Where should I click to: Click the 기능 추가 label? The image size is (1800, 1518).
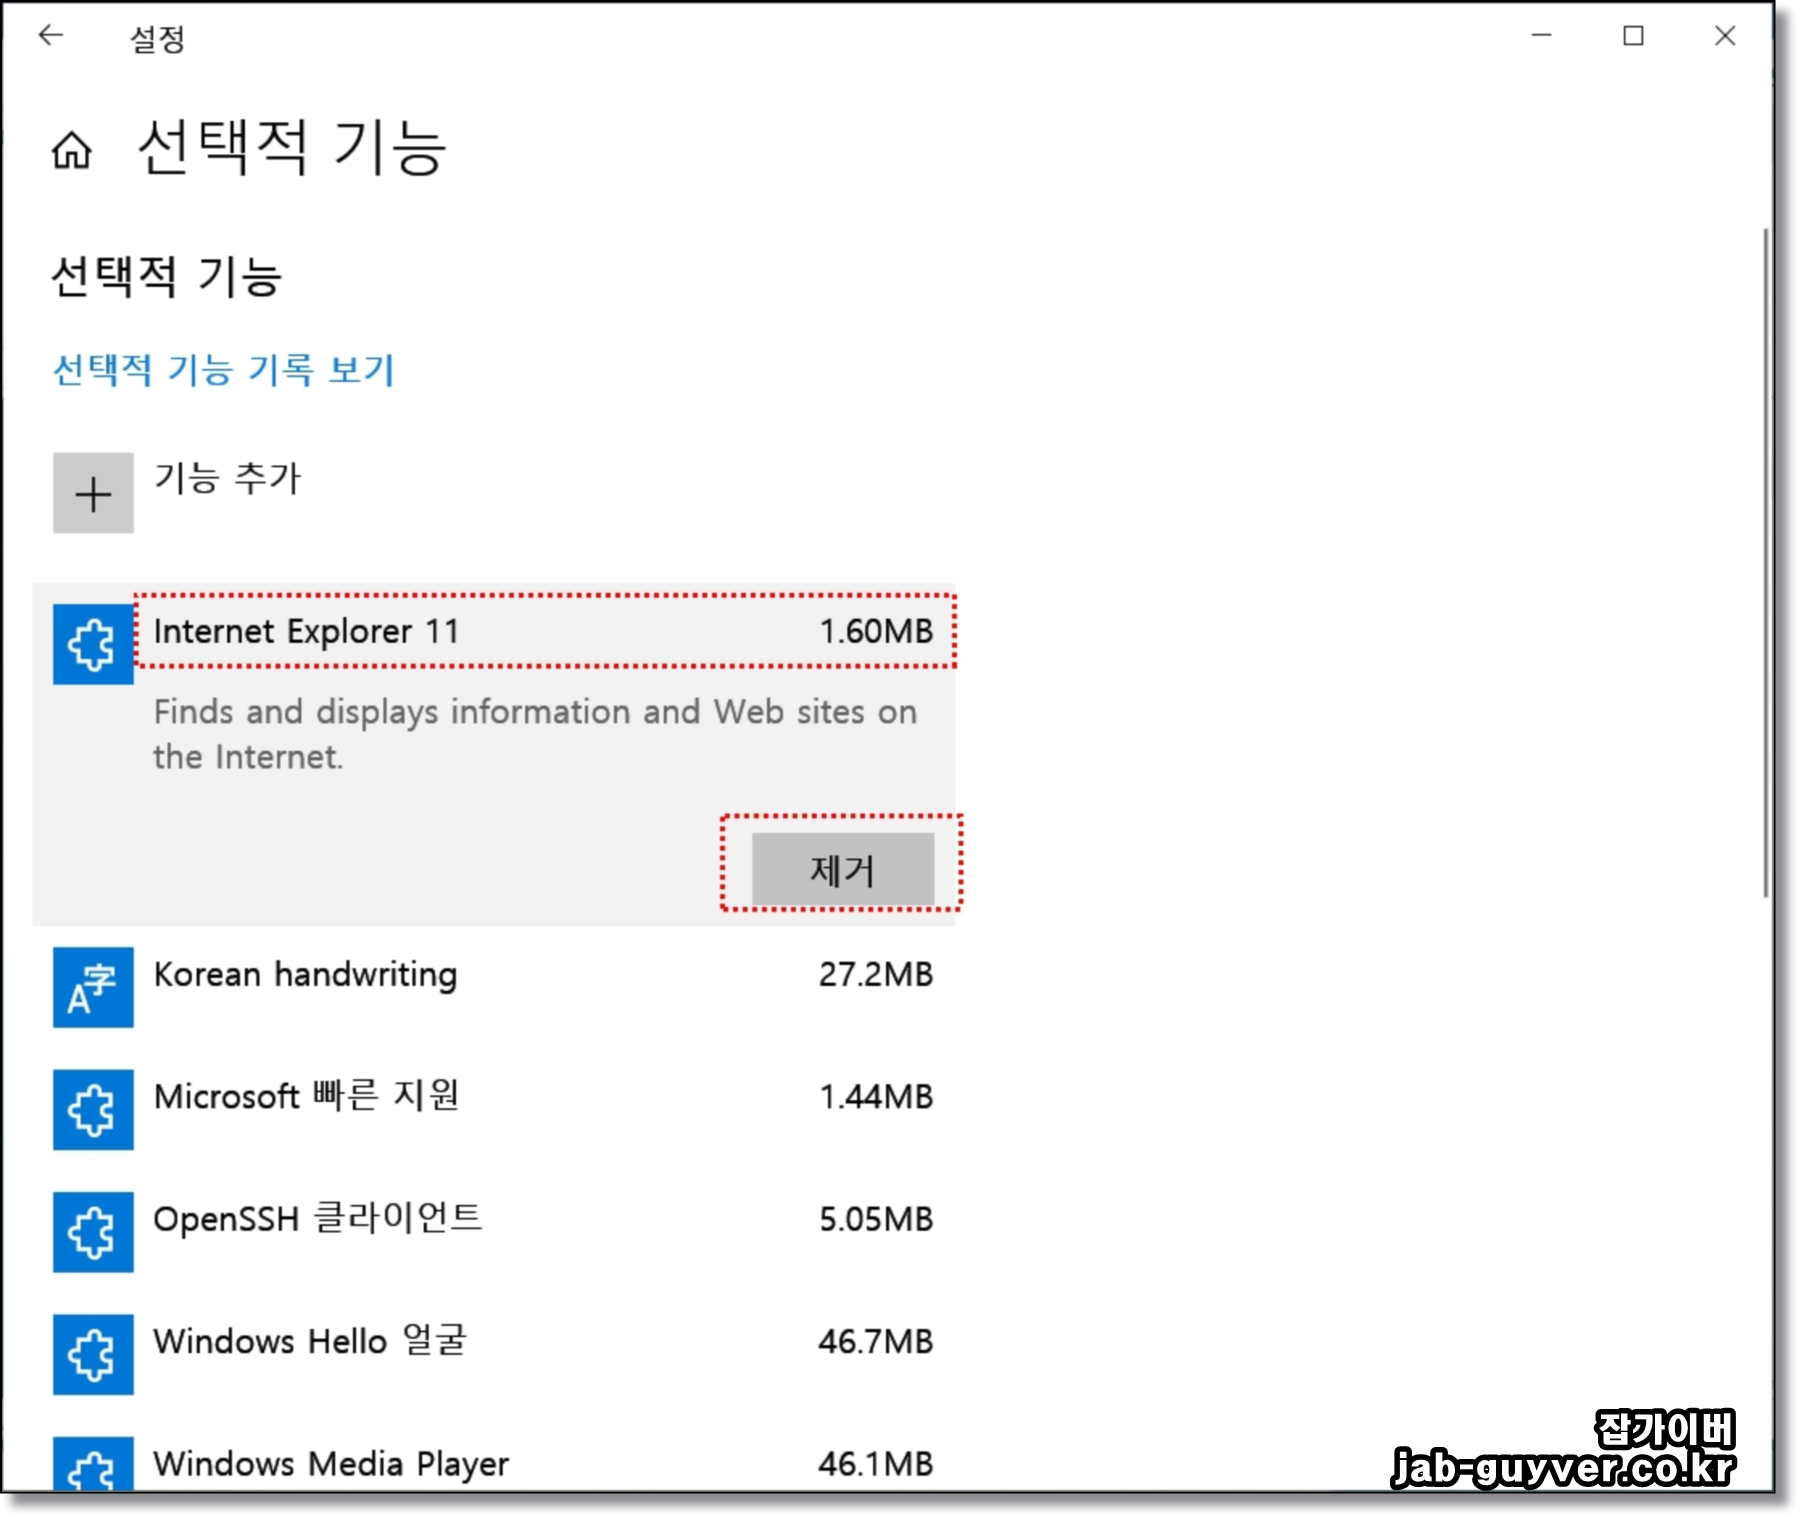[227, 478]
